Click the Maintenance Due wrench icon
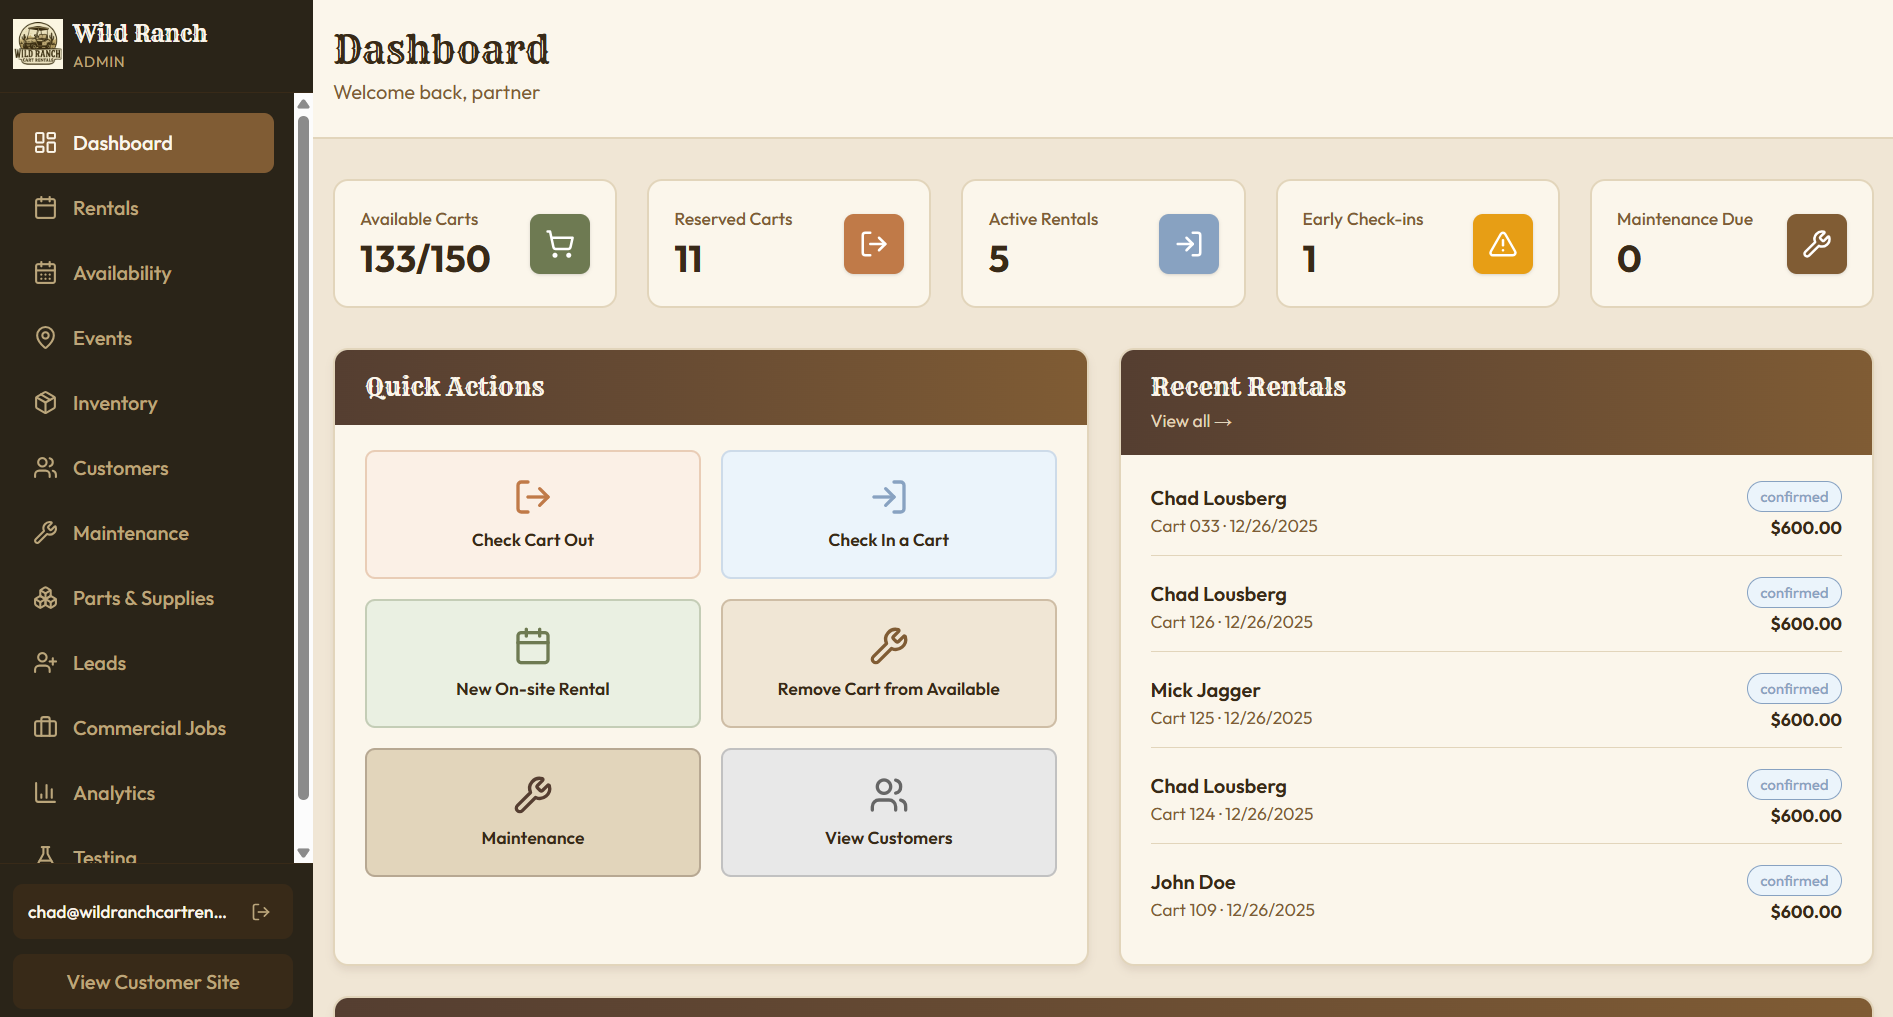 1816,244
